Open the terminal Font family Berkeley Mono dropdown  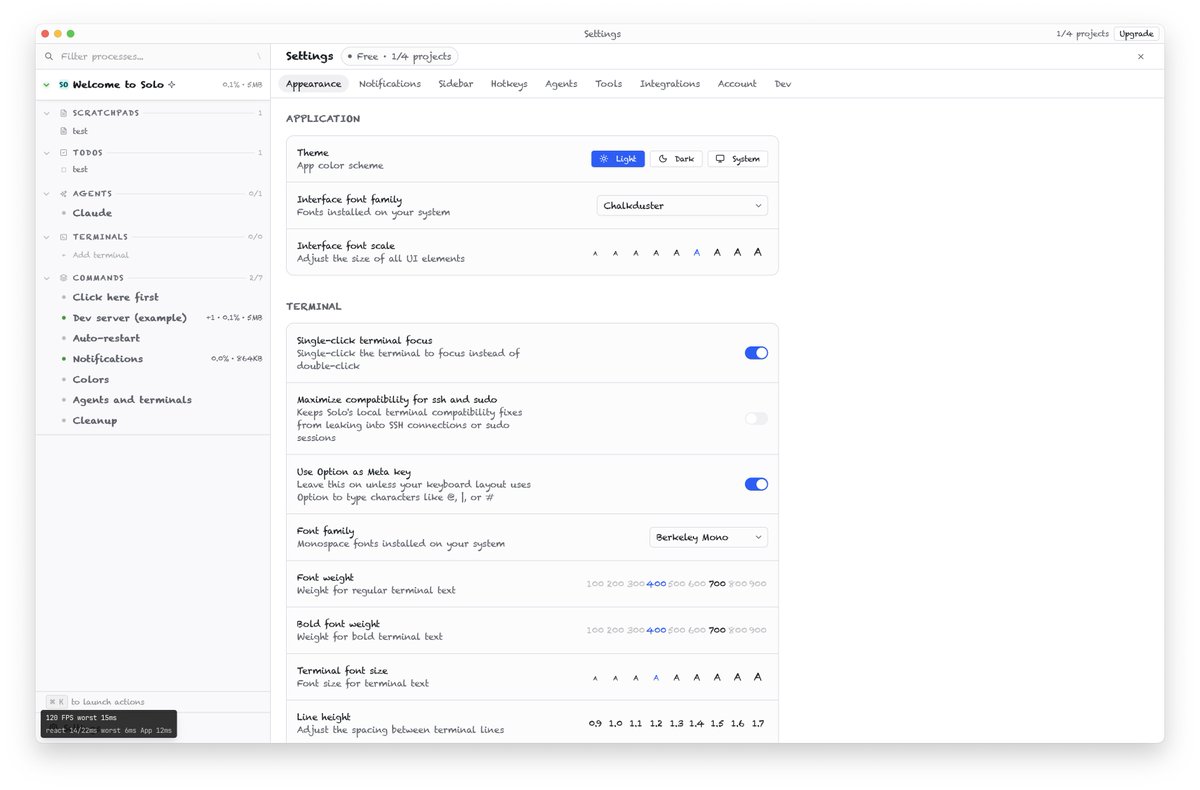(x=709, y=537)
